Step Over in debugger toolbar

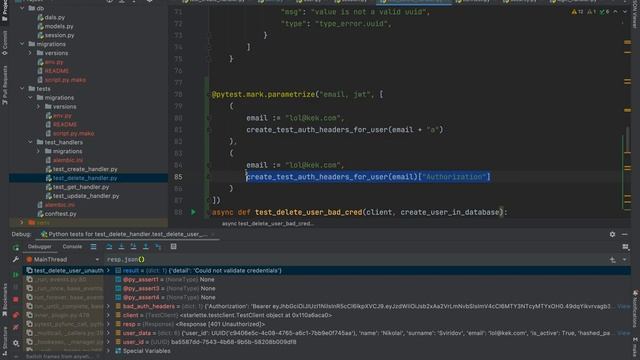tap(109, 247)
